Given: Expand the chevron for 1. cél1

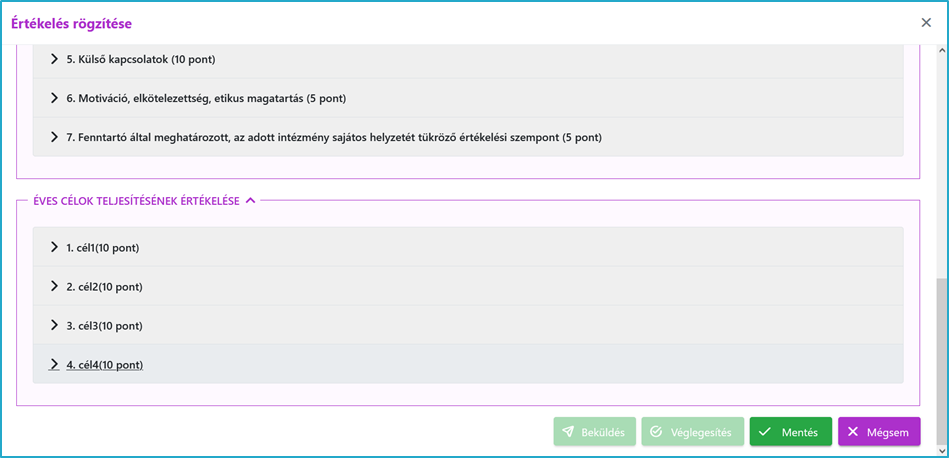Looking at the screenshot, I should tap(54, 247).
